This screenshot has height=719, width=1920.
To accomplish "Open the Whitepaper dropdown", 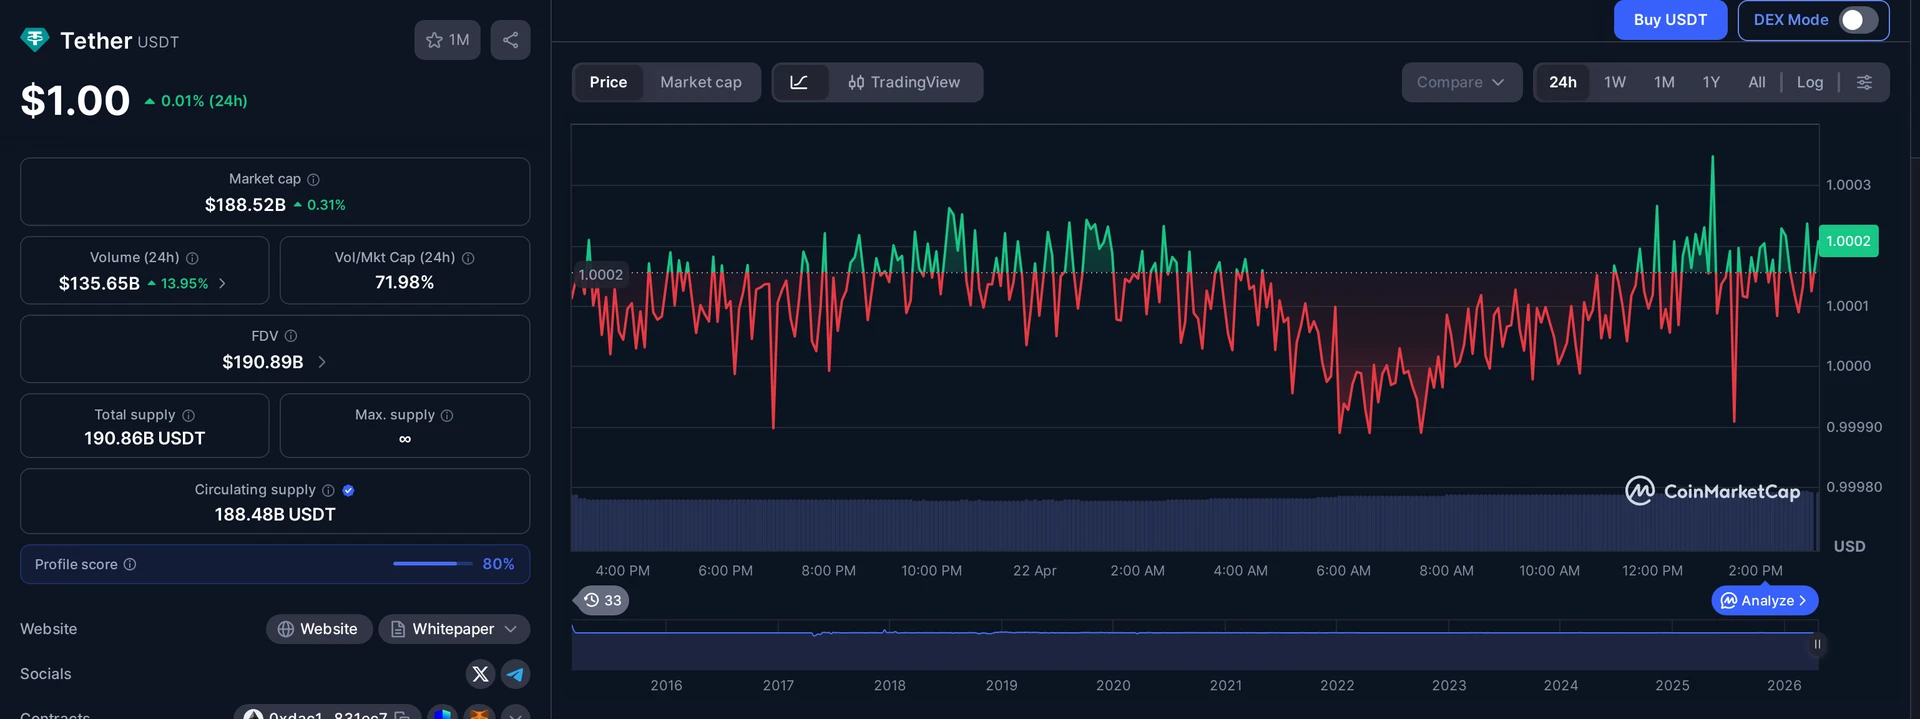I will point(454,629).
